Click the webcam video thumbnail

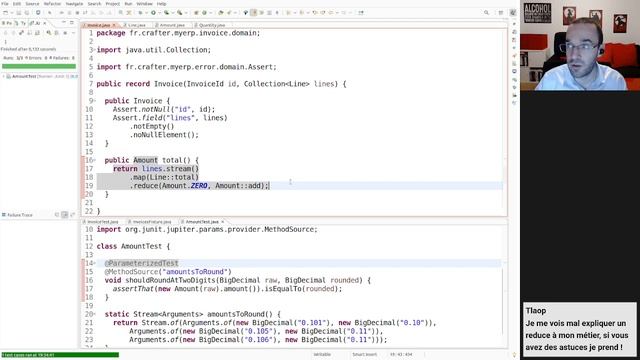[580, 45]
